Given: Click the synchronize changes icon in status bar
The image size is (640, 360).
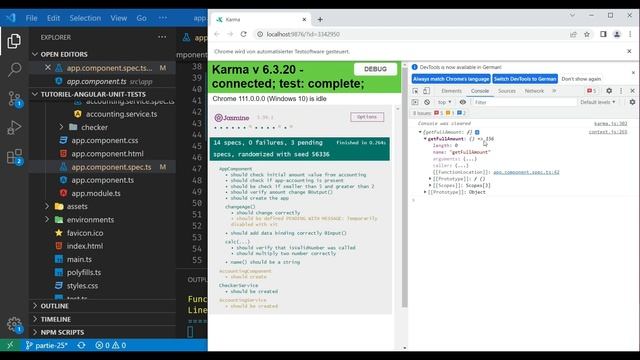Looking at the screenshot, I should 81,345.
